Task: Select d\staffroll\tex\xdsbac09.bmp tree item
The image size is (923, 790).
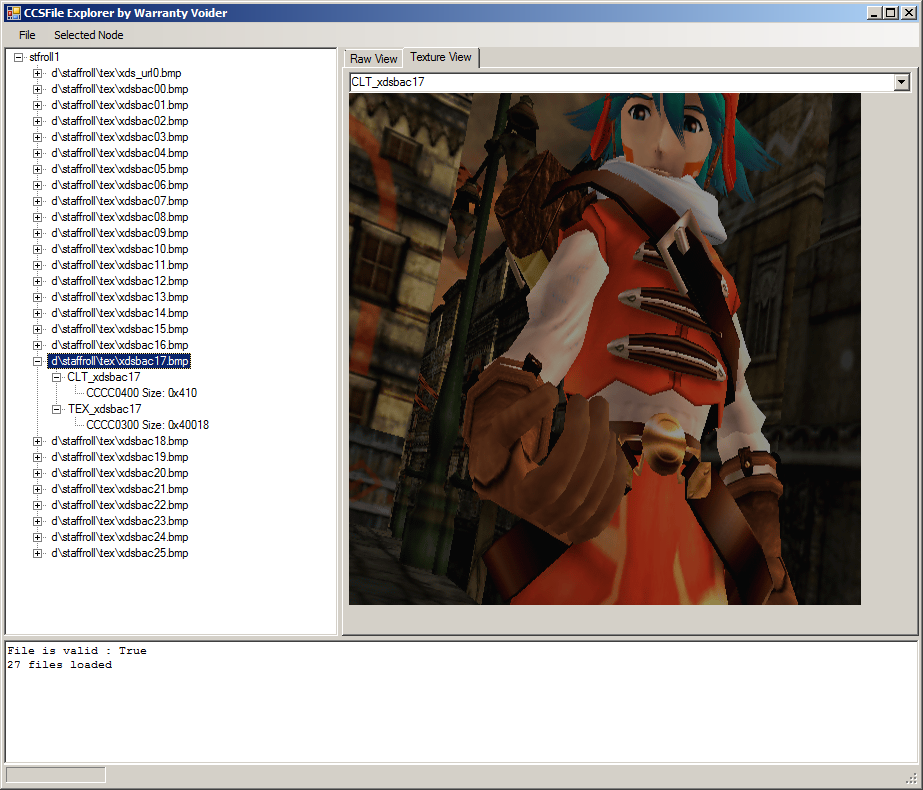Action: tap(119, 233)
